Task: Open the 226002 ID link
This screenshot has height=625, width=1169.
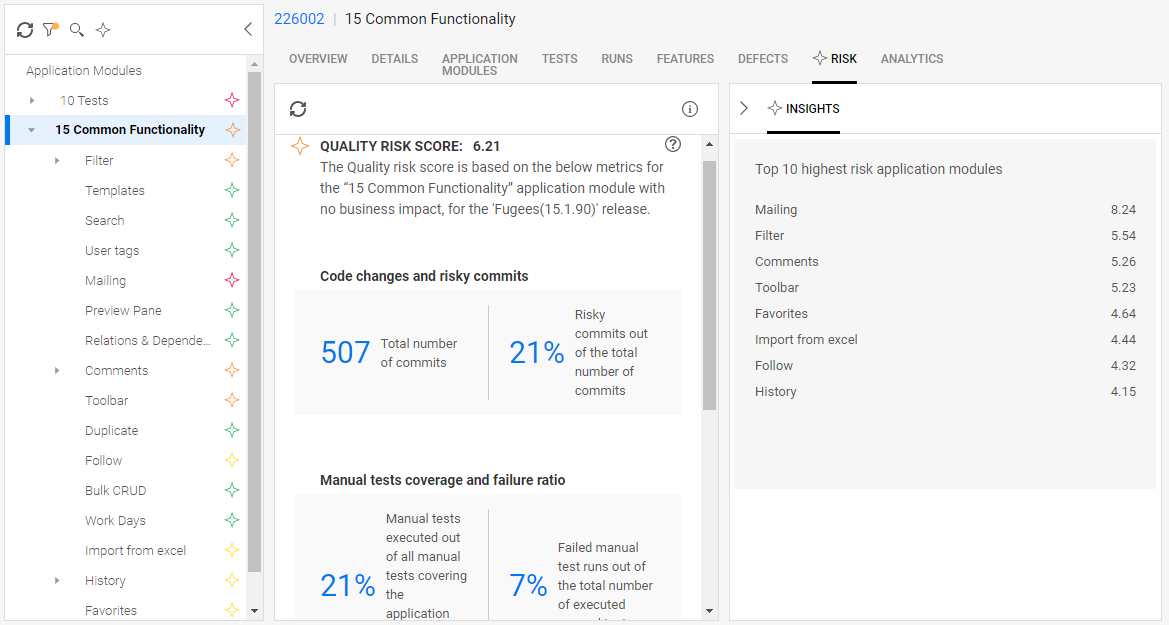Action: click(299, 19)
